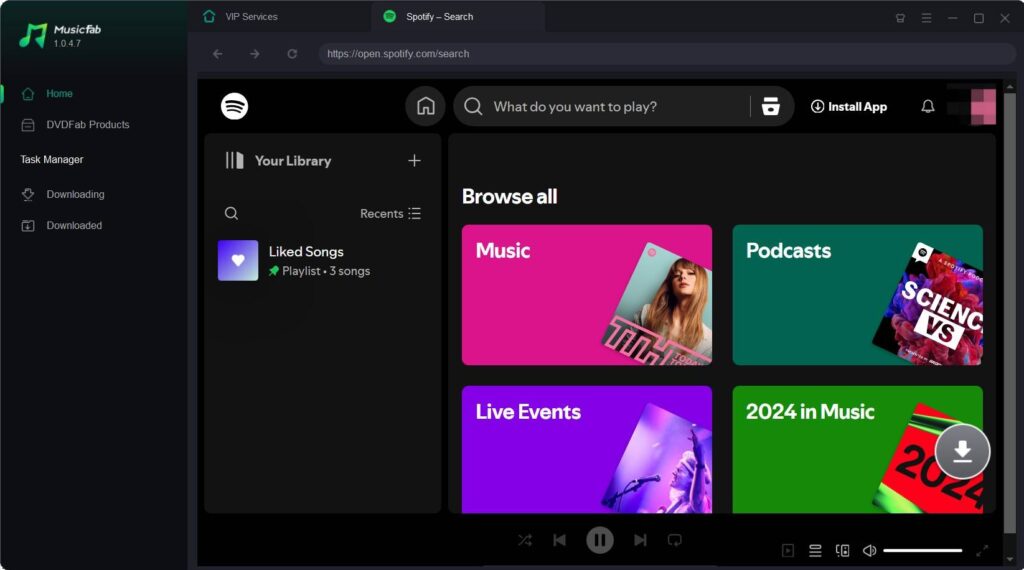This screenshot has height=570, width=1024.
Task: Skip to the next track
Action: point(640,540)
